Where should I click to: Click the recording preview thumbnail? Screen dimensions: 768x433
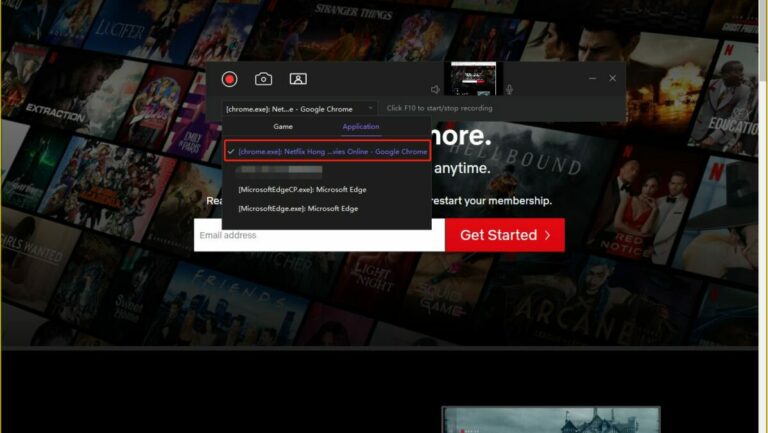(472, 79)
